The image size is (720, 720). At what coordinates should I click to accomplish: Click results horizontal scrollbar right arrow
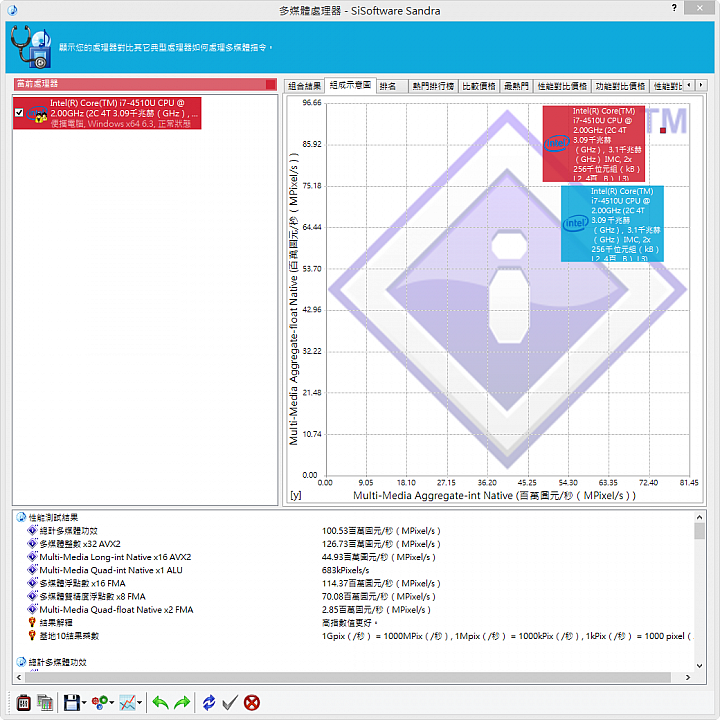[688, 677]
